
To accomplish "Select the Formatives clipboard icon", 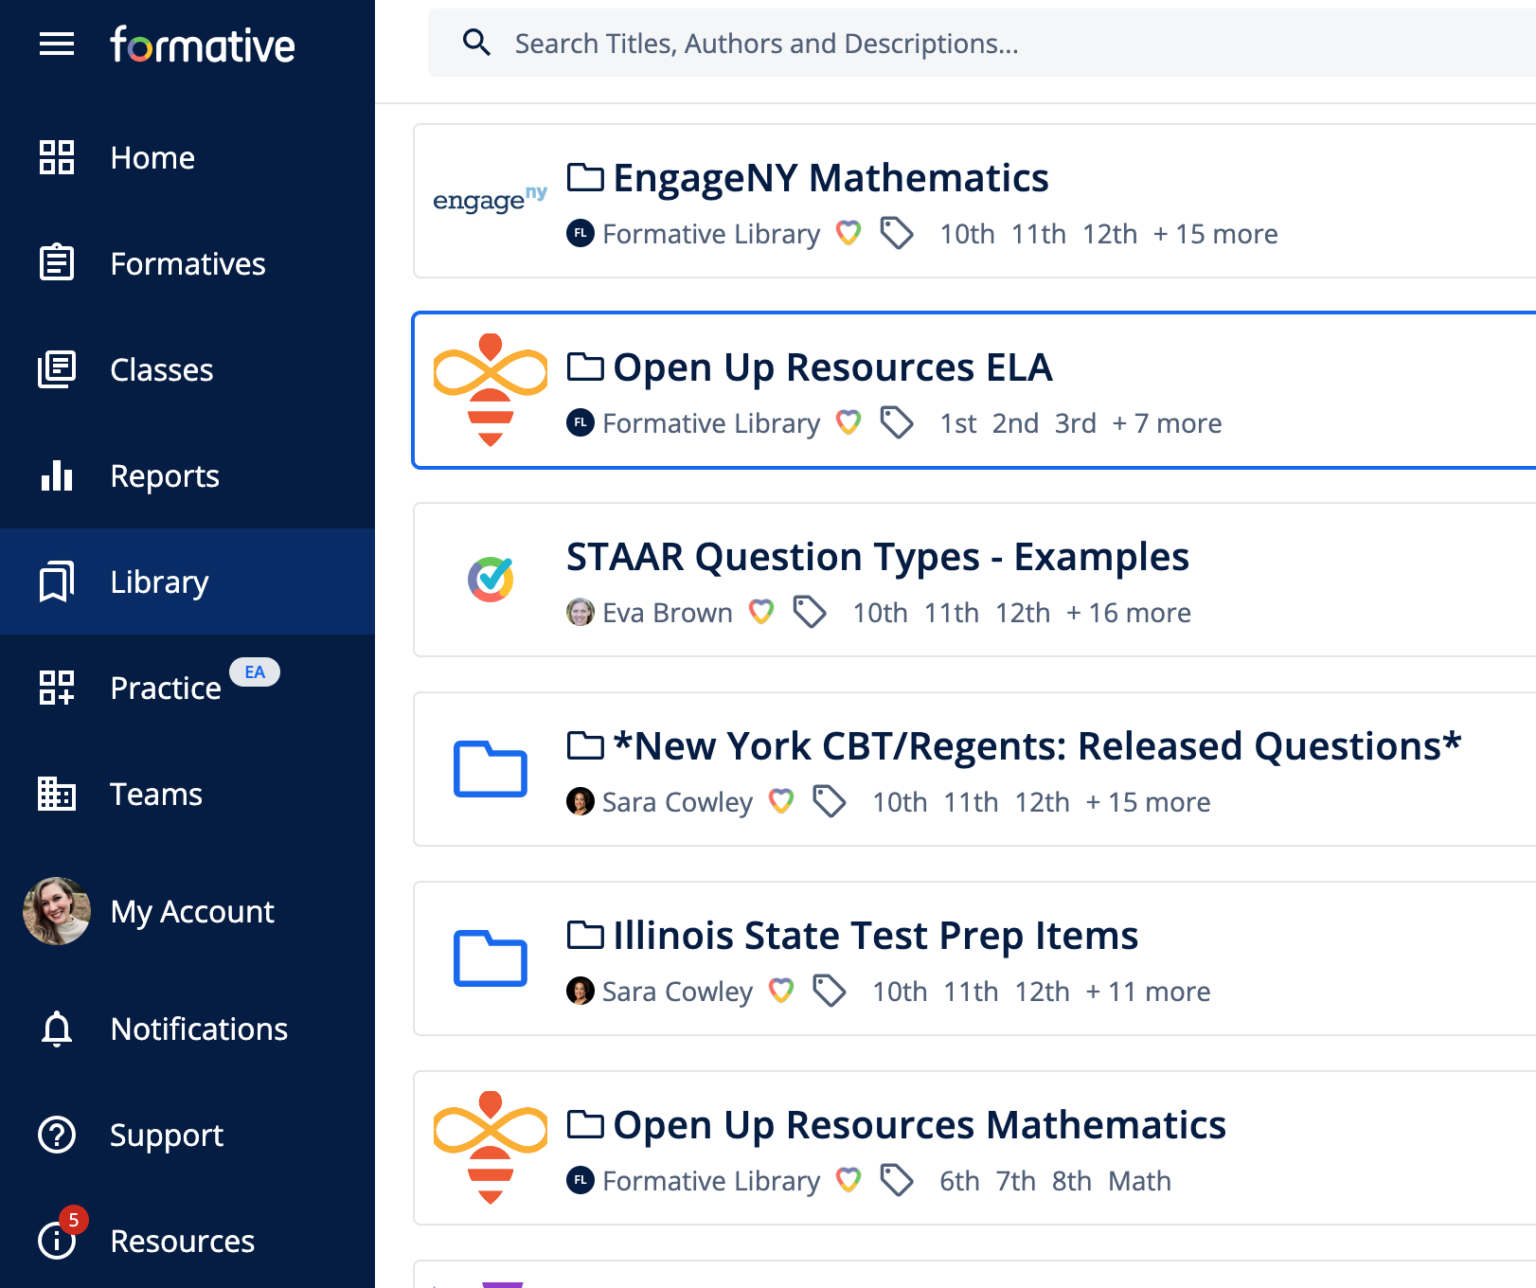I will (56, 263).
